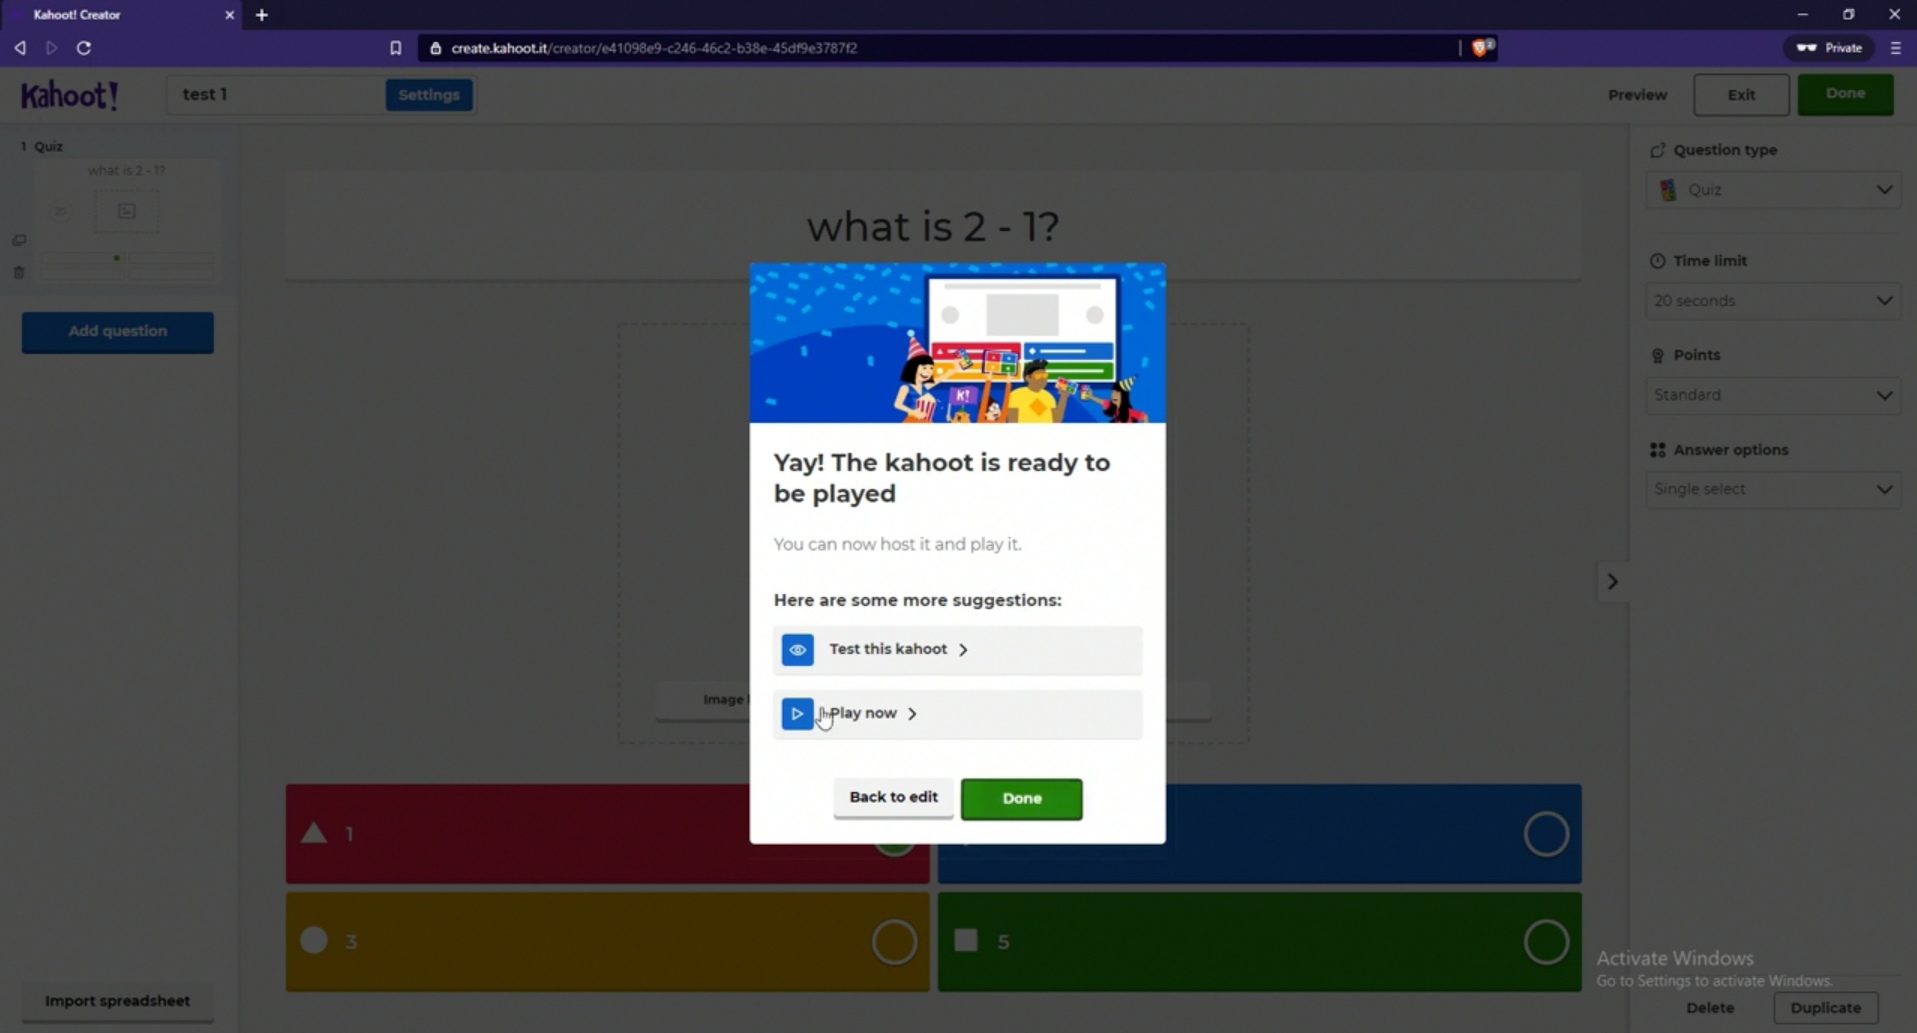Click the '1 Quiz' label in sidebar
Screen dimensions: 1917x1033
(x=41, y=146)
